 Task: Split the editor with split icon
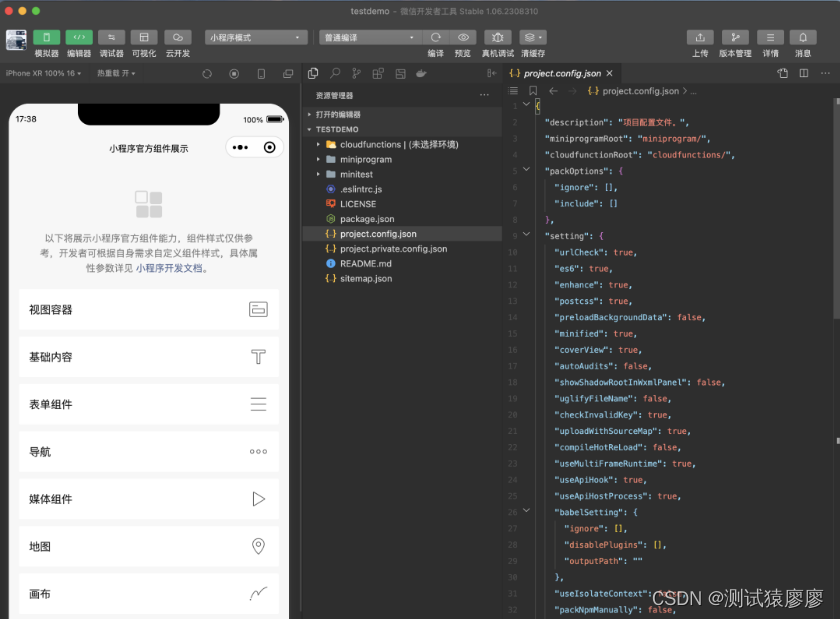point(804,73)
